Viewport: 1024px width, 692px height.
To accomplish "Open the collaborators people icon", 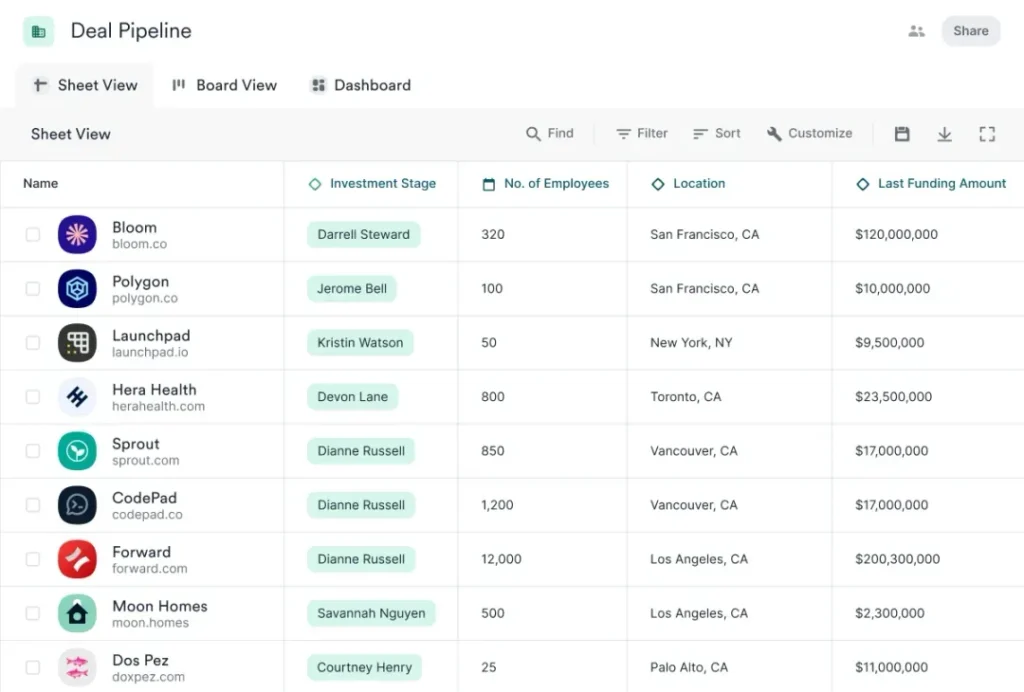I will point(916,31).
